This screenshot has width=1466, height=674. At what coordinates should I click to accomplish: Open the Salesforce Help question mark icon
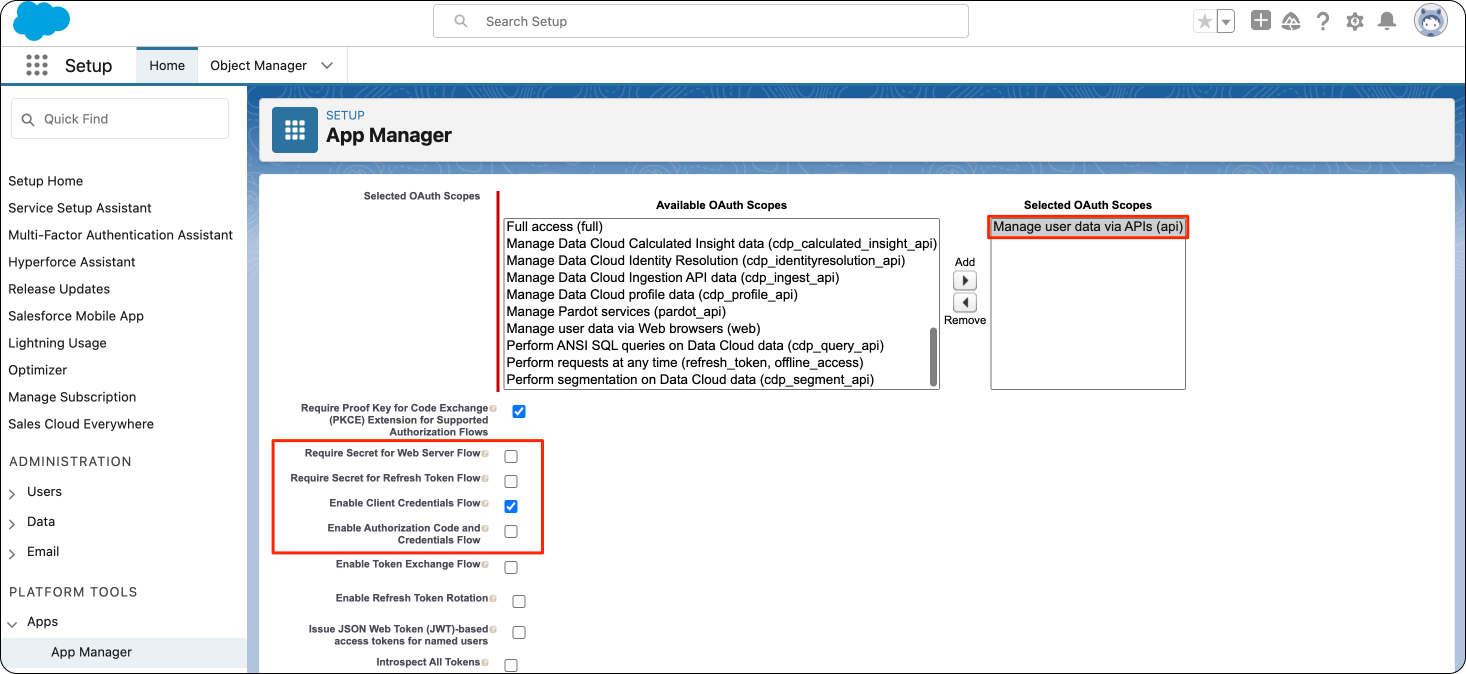(x=1323, y=20)
